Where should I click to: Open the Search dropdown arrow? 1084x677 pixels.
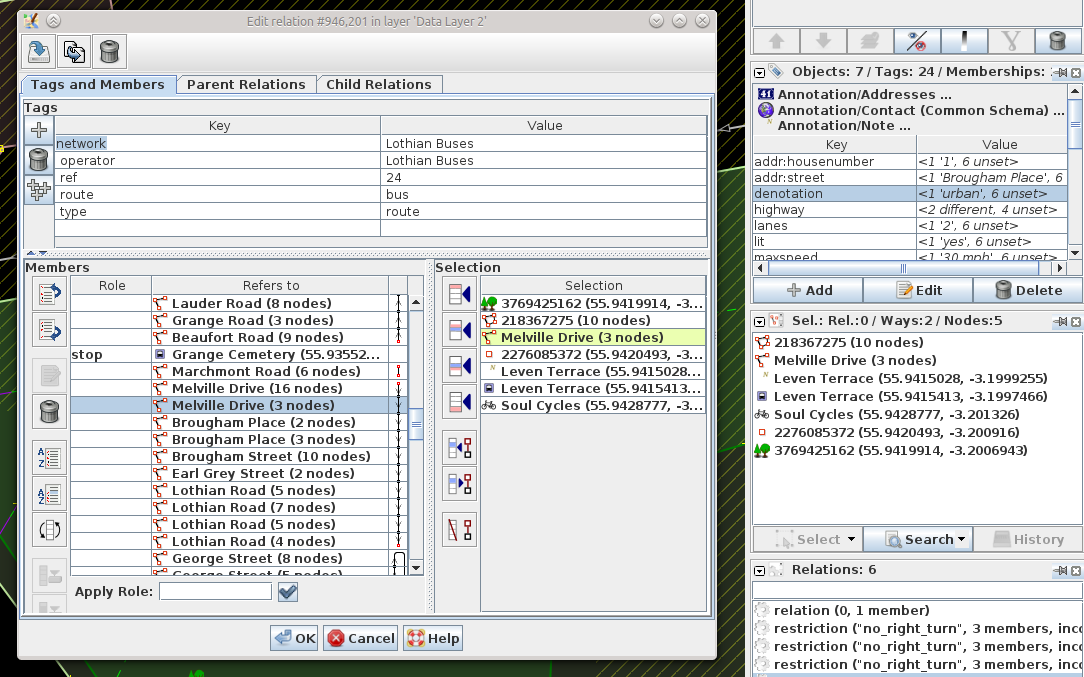(x=961, y=540)
